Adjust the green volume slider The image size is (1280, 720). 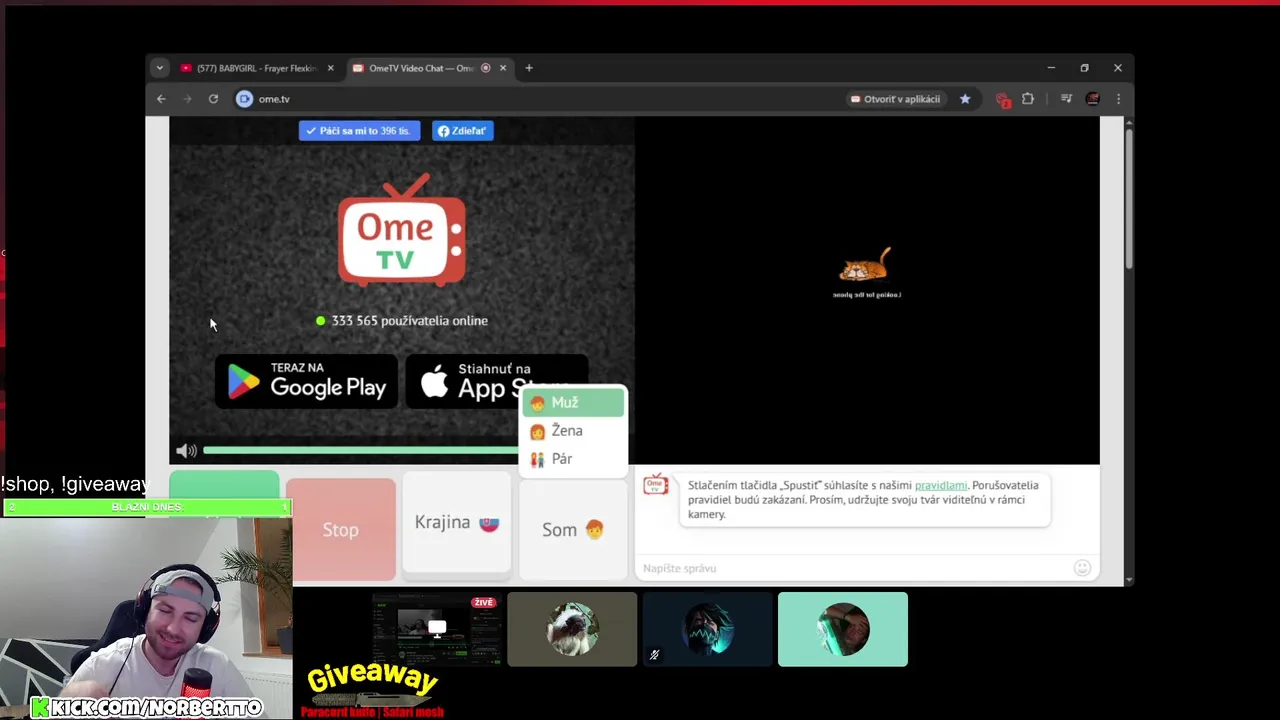[x=360, y=451]
